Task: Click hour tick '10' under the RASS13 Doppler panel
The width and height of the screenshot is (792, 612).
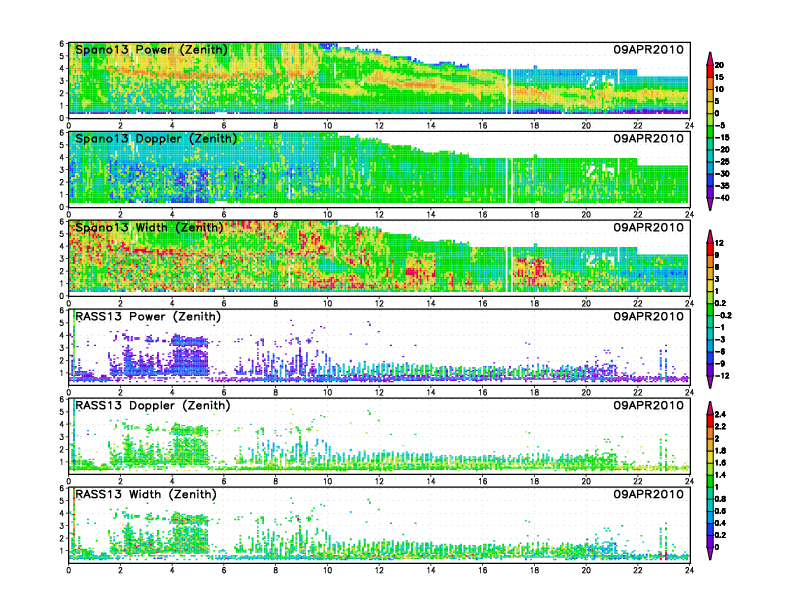Action: [327, 481]
